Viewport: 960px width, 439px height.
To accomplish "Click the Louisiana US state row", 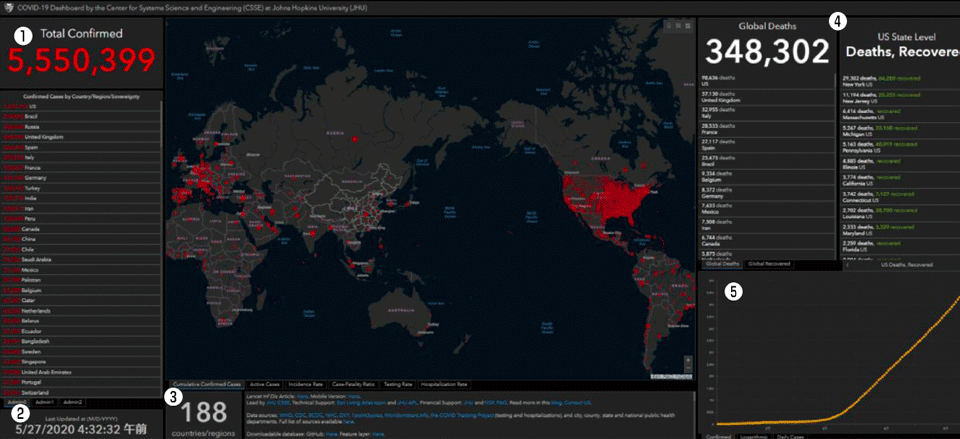I will point(900,212).
